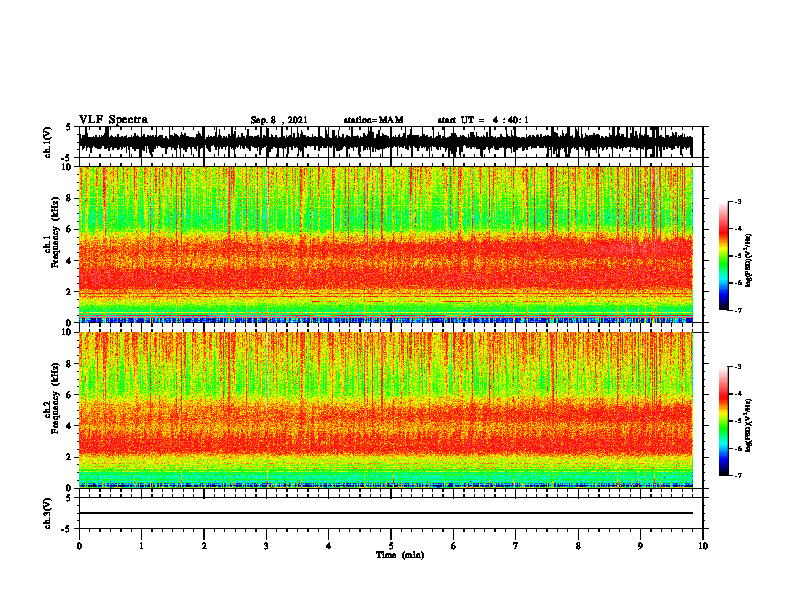Click the "ch.1(V)" waveform axis label
This screenshot has height=612, width=792.
pos(47,142)
